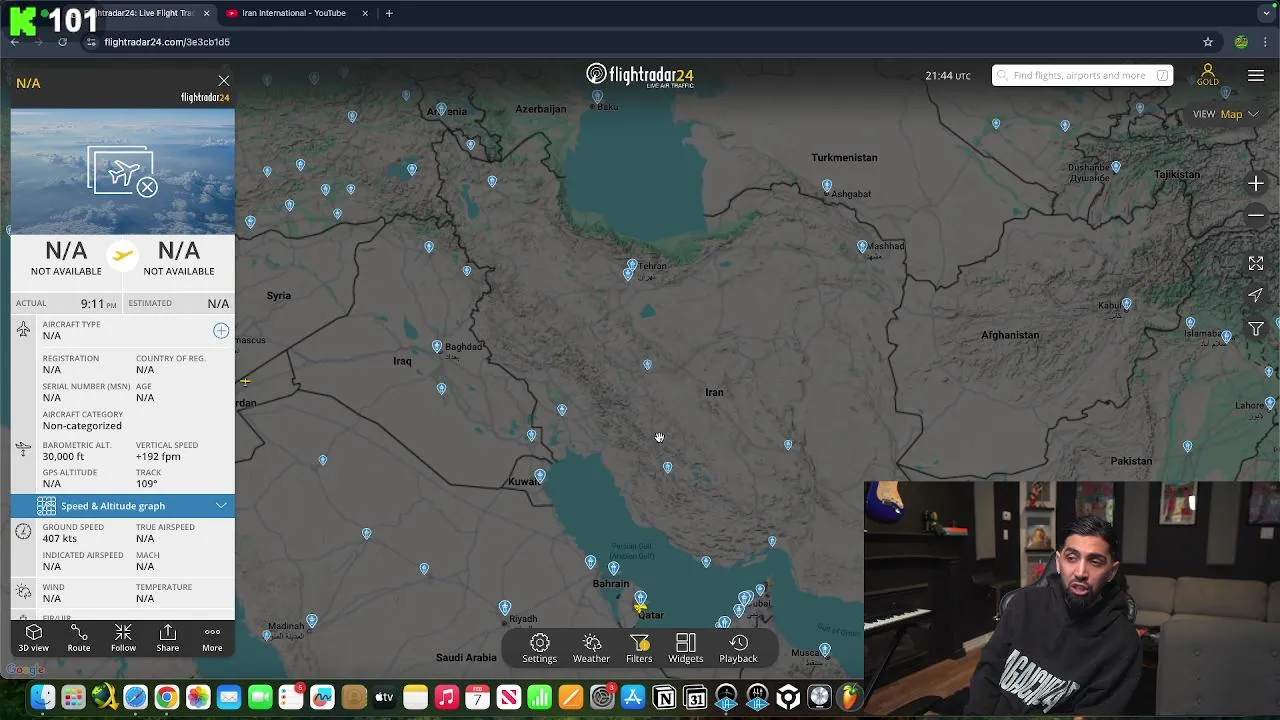
Task: Click the green extension icon in toolbar
Action: tap(1241, 42)
